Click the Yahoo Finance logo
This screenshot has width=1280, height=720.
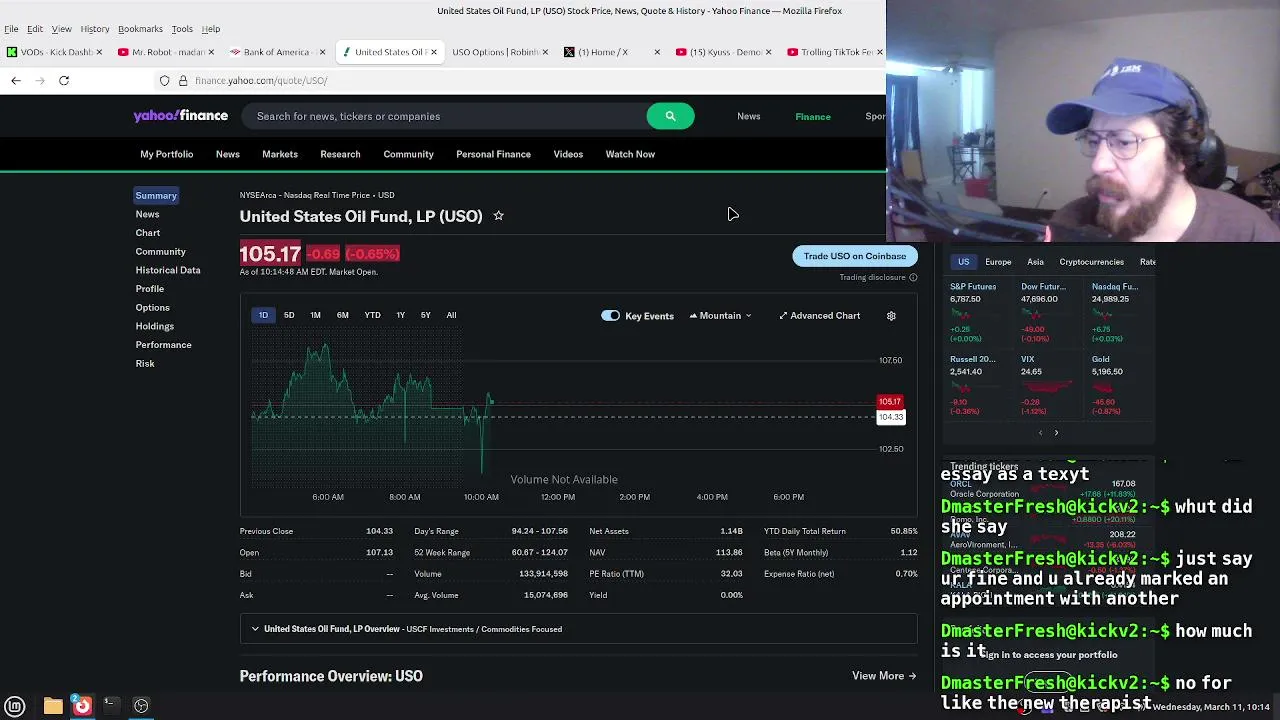pyautogui.click(x=181, y=116)
